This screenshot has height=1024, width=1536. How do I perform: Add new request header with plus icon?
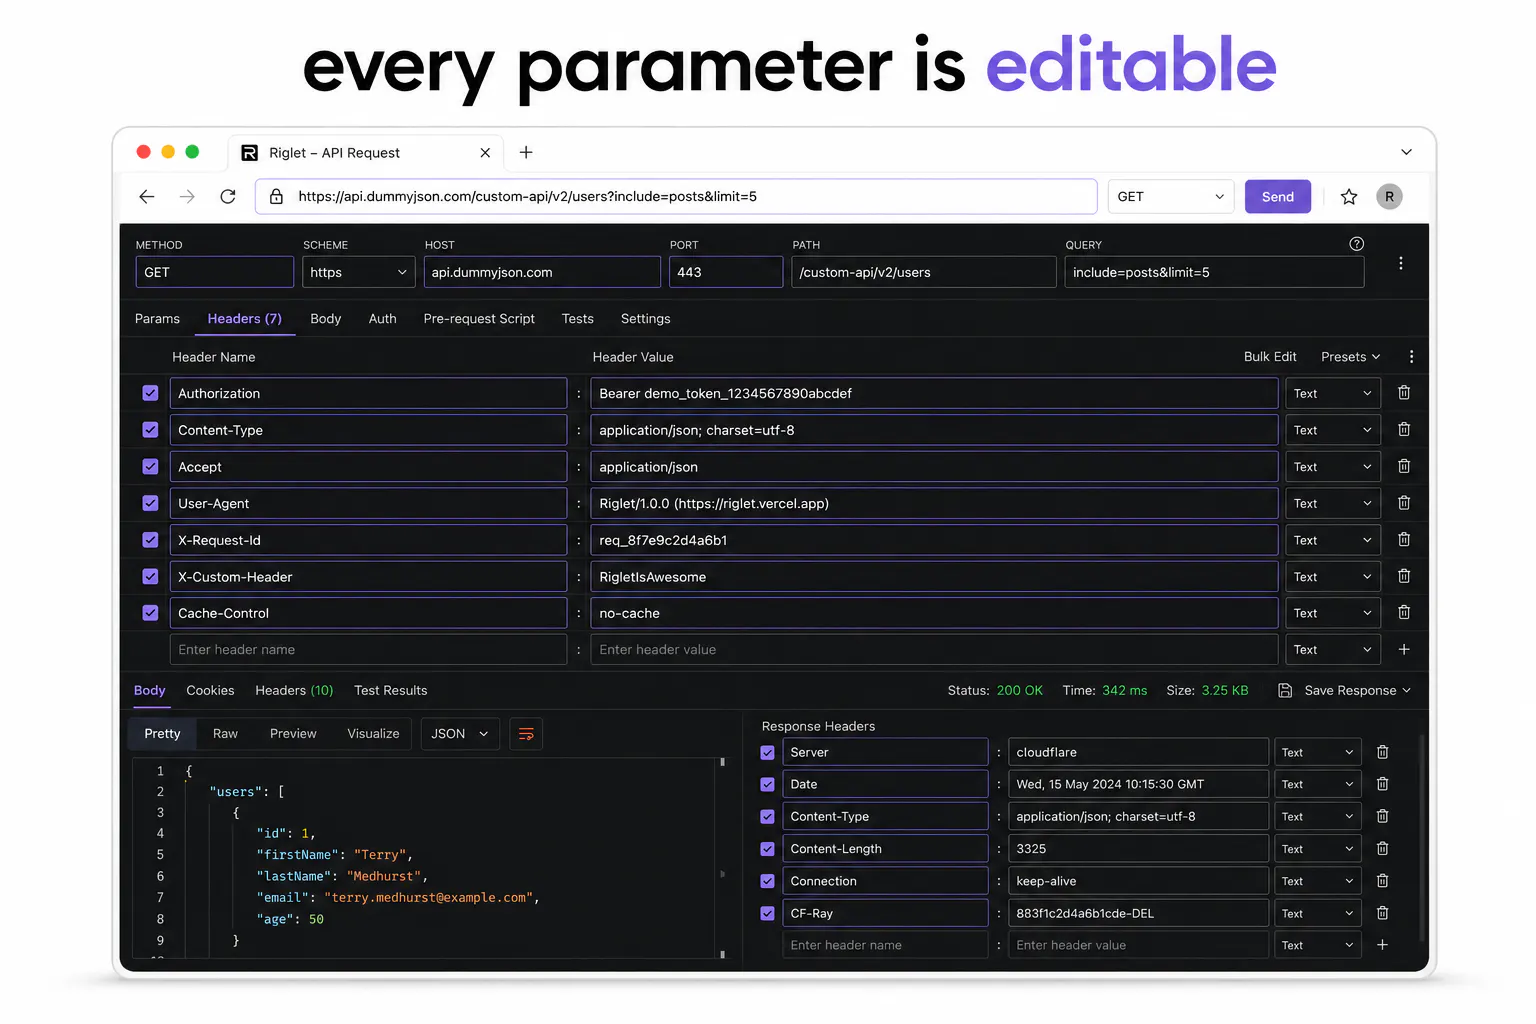tap(1404, 650)
